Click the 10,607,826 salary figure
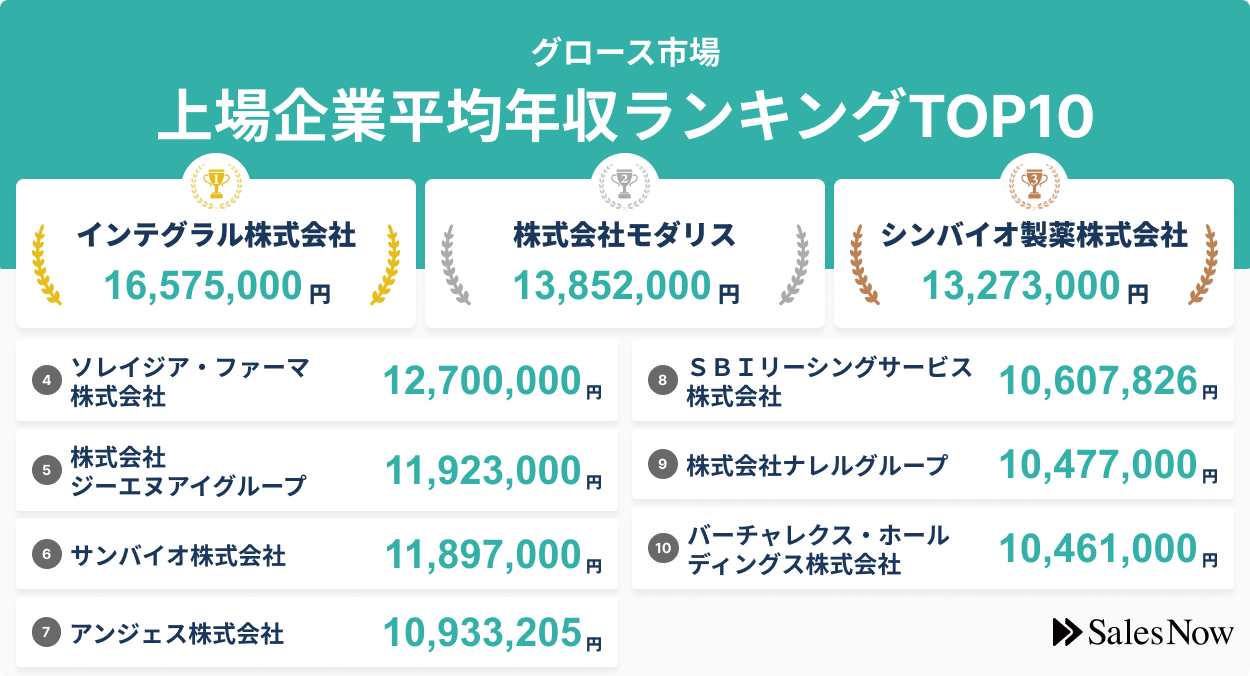This screenshot has height=676, width=1250. click(x=1098, y=381)
